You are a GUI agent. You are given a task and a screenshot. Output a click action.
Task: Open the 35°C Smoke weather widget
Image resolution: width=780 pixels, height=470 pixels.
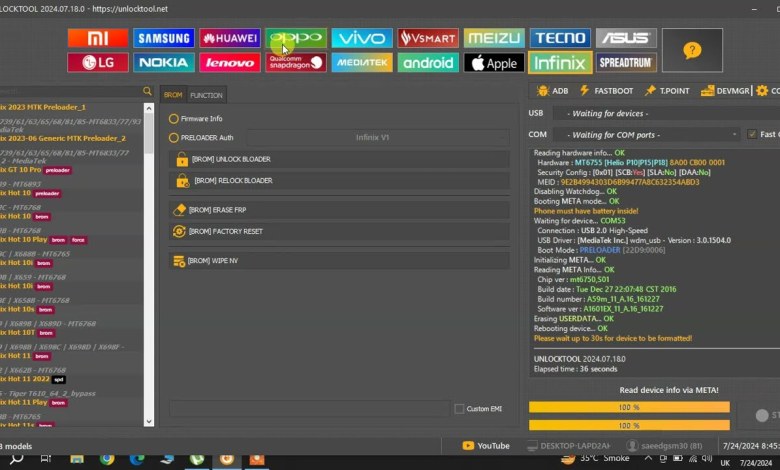point(594,459)
